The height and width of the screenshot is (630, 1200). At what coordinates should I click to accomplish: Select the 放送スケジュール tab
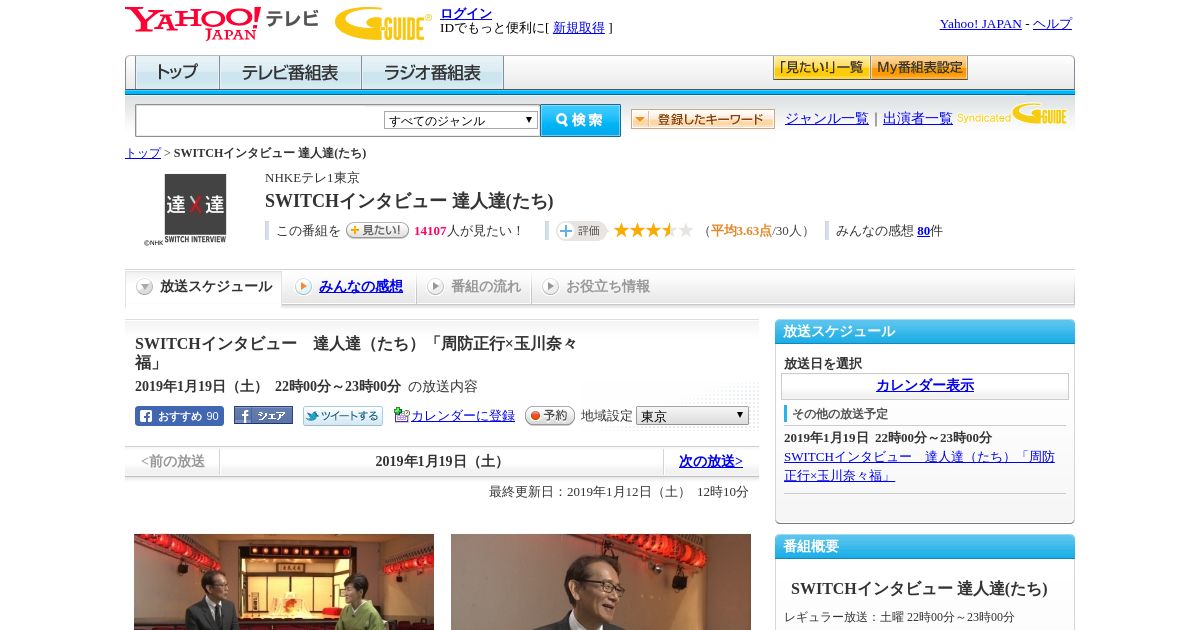coord(204,287)
